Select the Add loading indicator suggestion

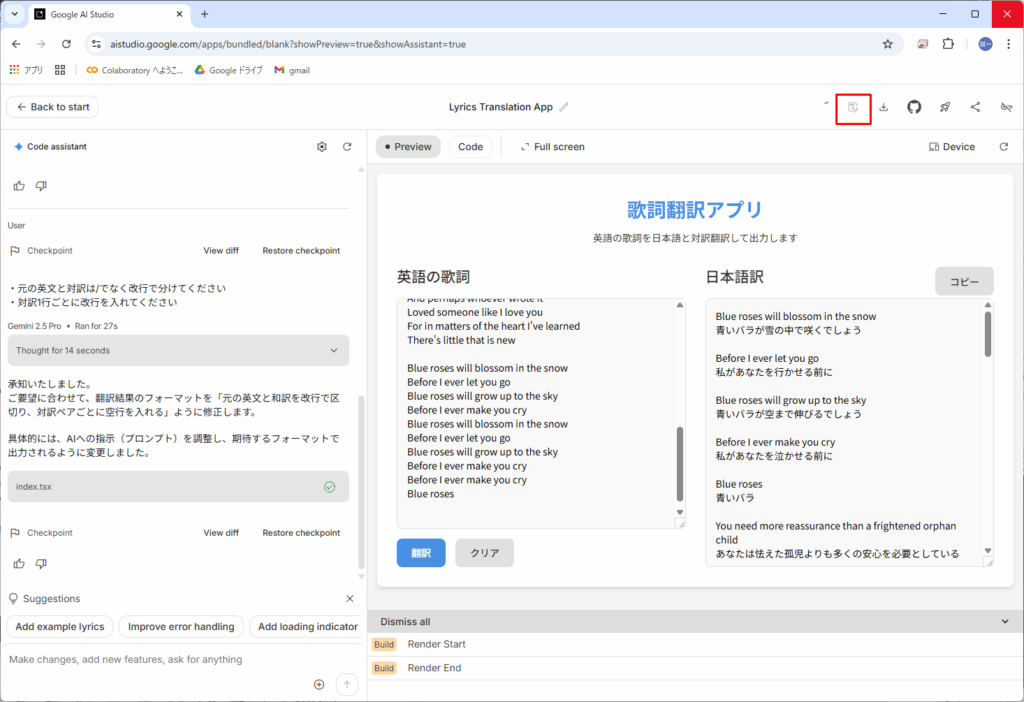coord(307,626)
